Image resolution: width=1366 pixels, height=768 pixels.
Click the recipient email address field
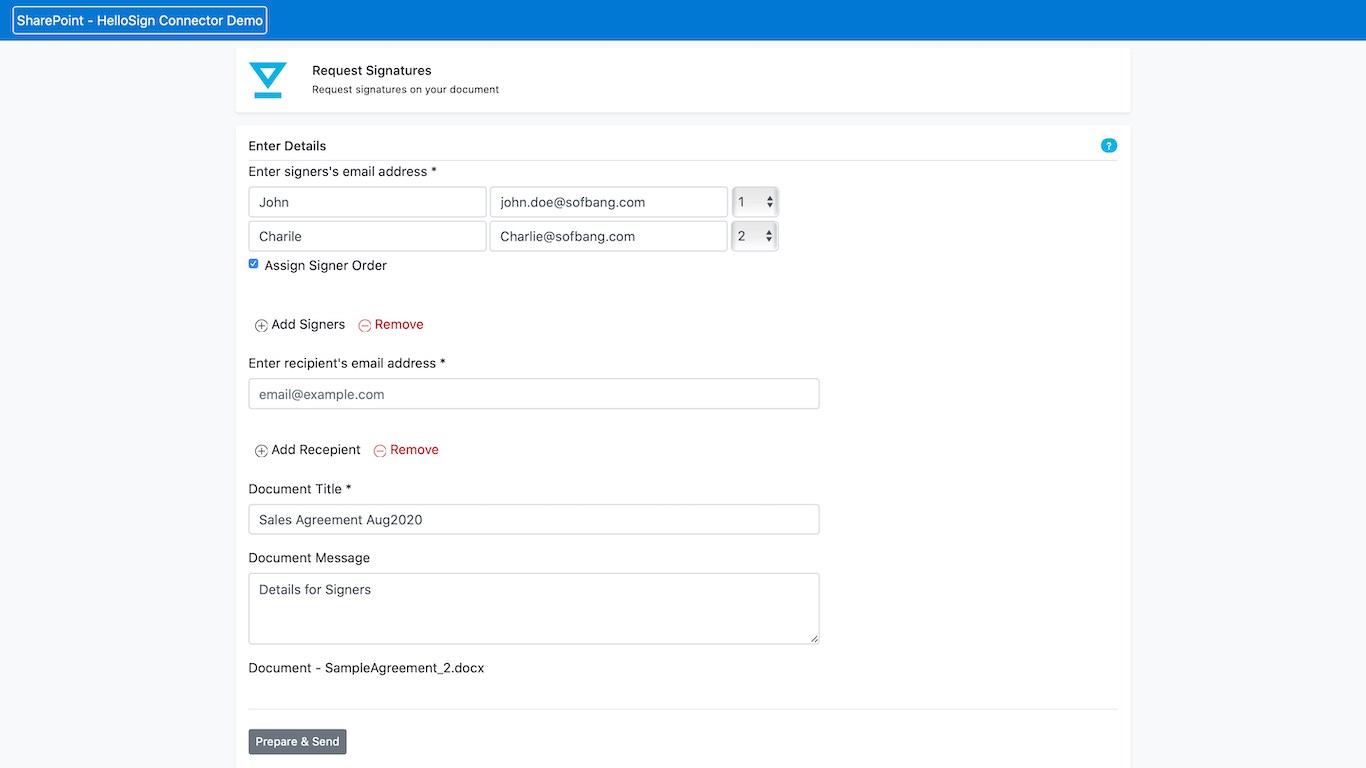[x=534, y=394]
